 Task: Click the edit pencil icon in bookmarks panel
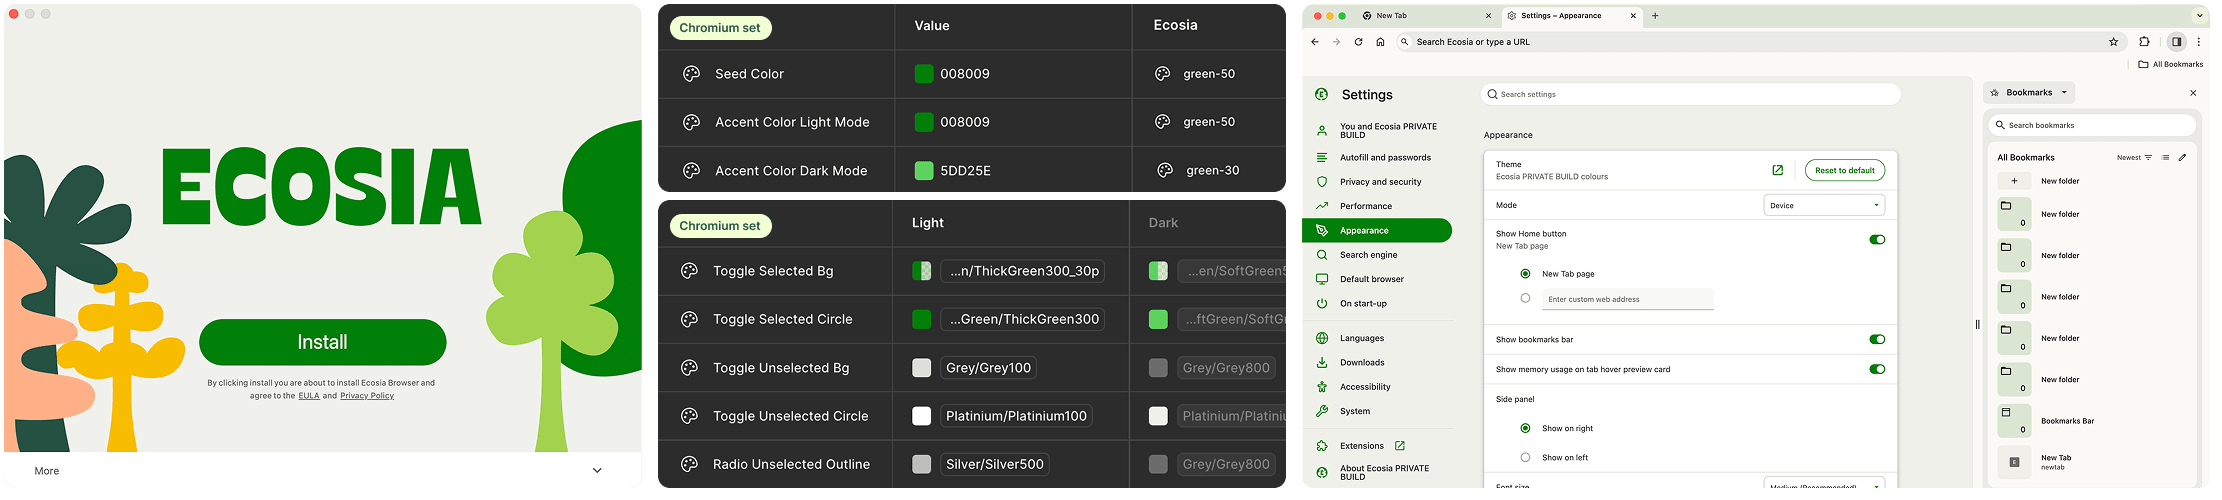(x=2183, y=157)
